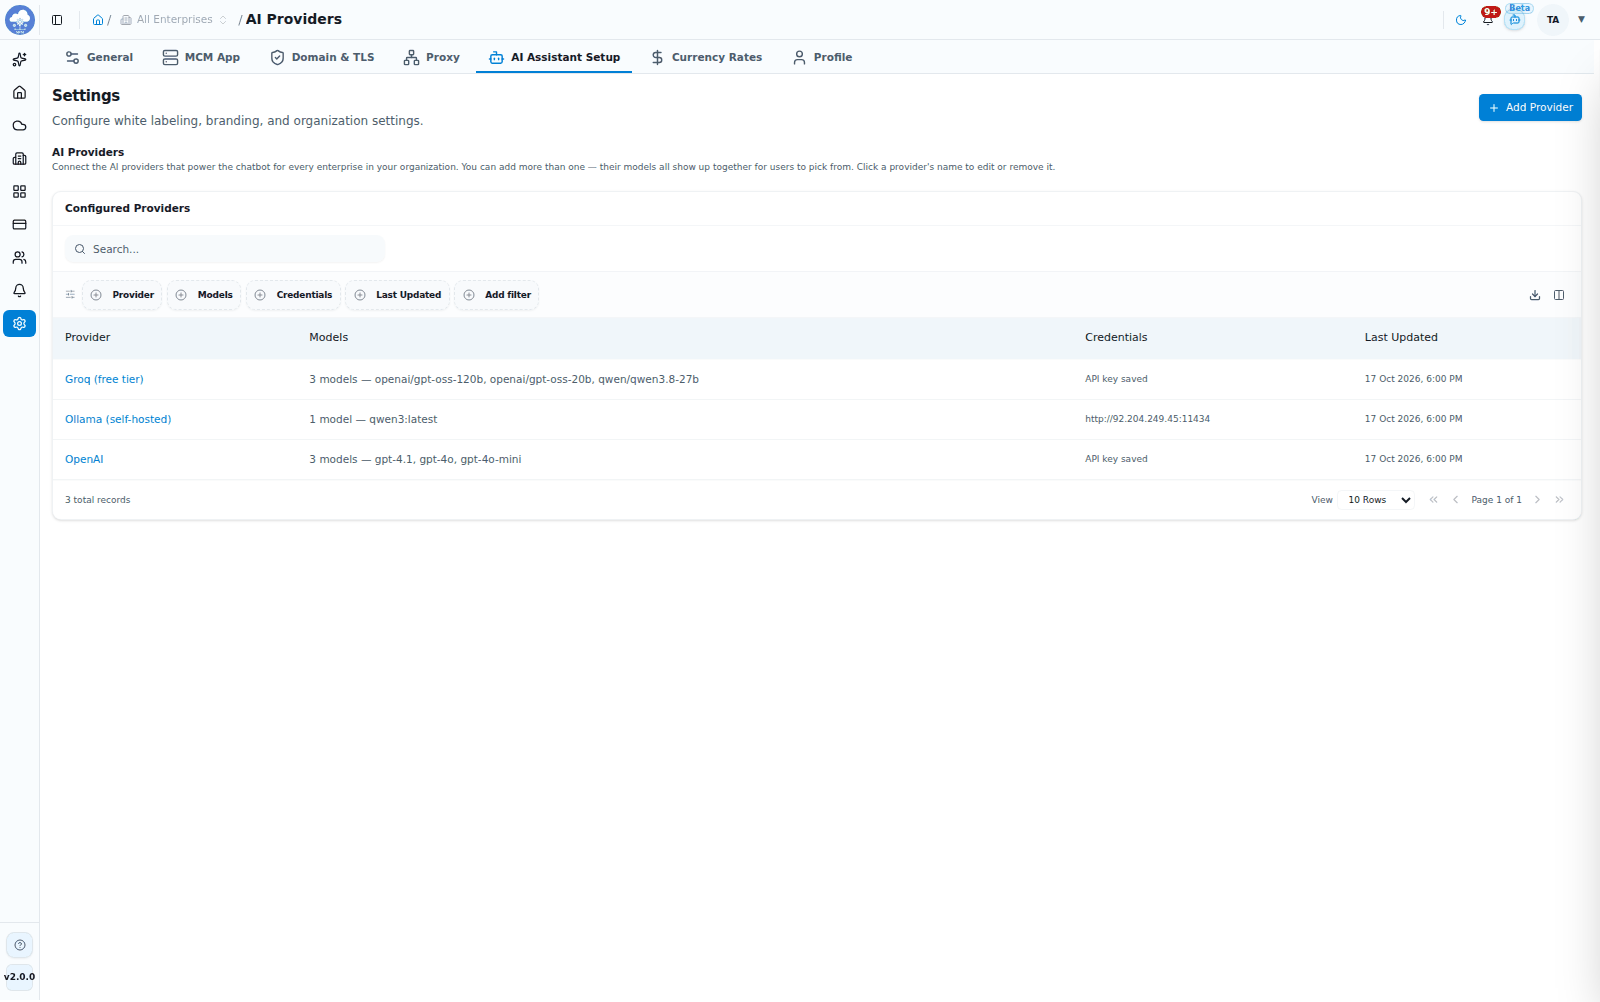Viewport: 1600px width, 1002px height.
Task: Click the filter options icon beside Provider
Action: pyautogui.click(x=70, y=295)
